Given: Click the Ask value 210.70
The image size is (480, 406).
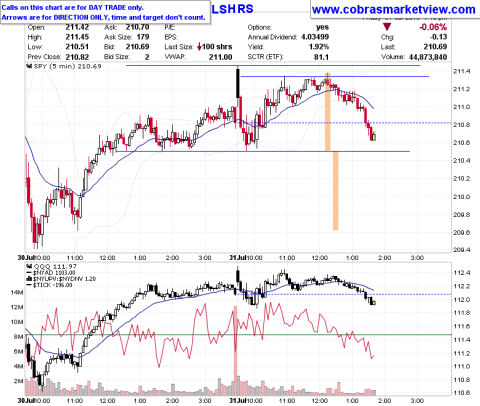Looking at the screenshot, I should tap(137, 27).
